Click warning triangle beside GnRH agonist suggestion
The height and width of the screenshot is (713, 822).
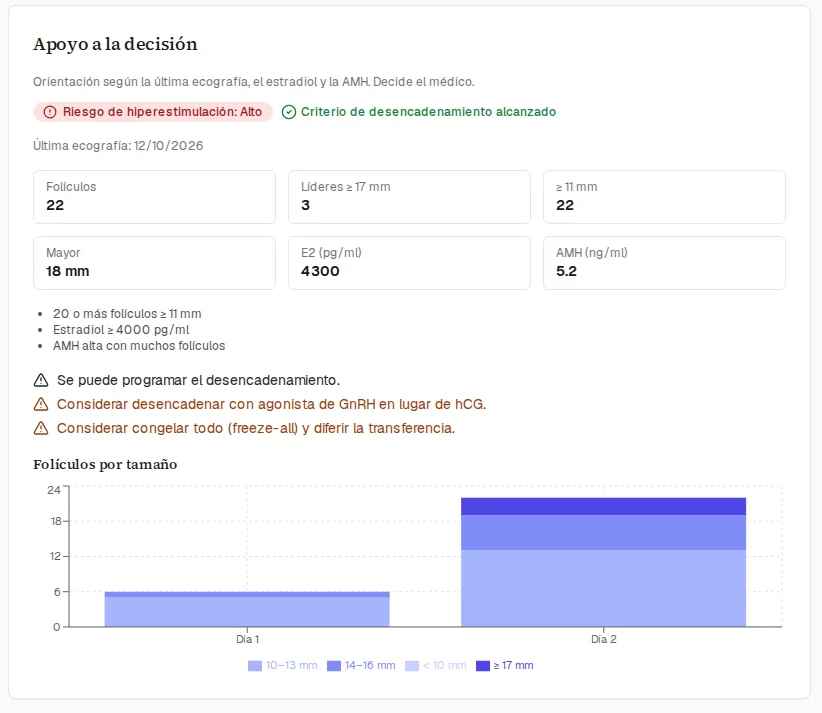pyautogui.click(x=41, y=404)
